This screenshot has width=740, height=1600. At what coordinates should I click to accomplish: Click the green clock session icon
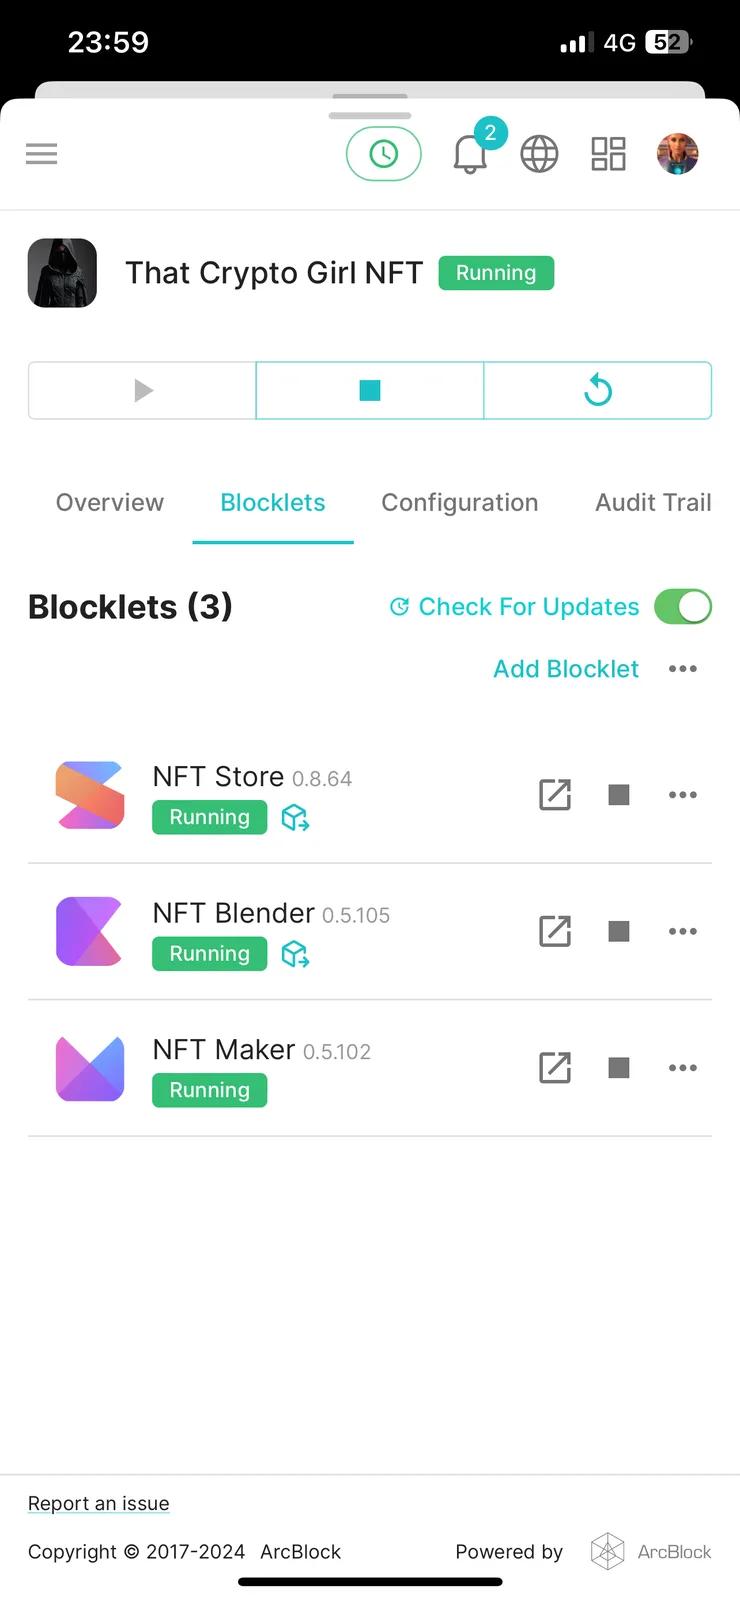pos(384,154)
